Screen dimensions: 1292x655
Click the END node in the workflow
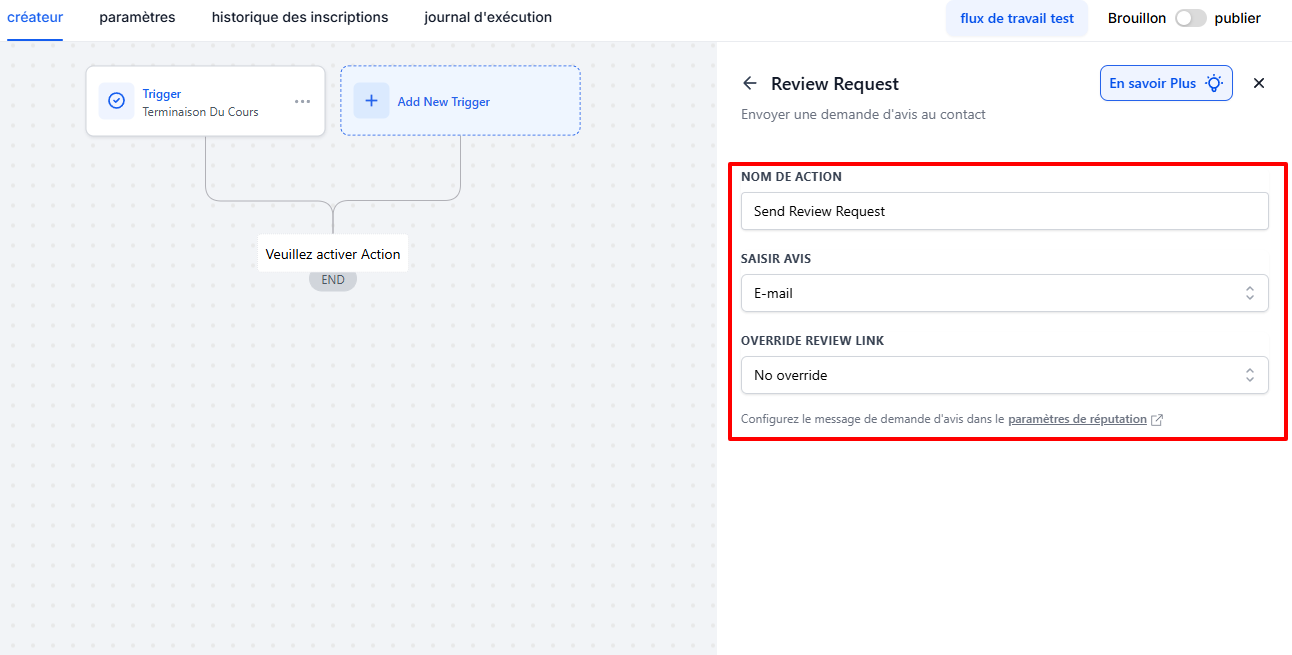click(333, 280)
